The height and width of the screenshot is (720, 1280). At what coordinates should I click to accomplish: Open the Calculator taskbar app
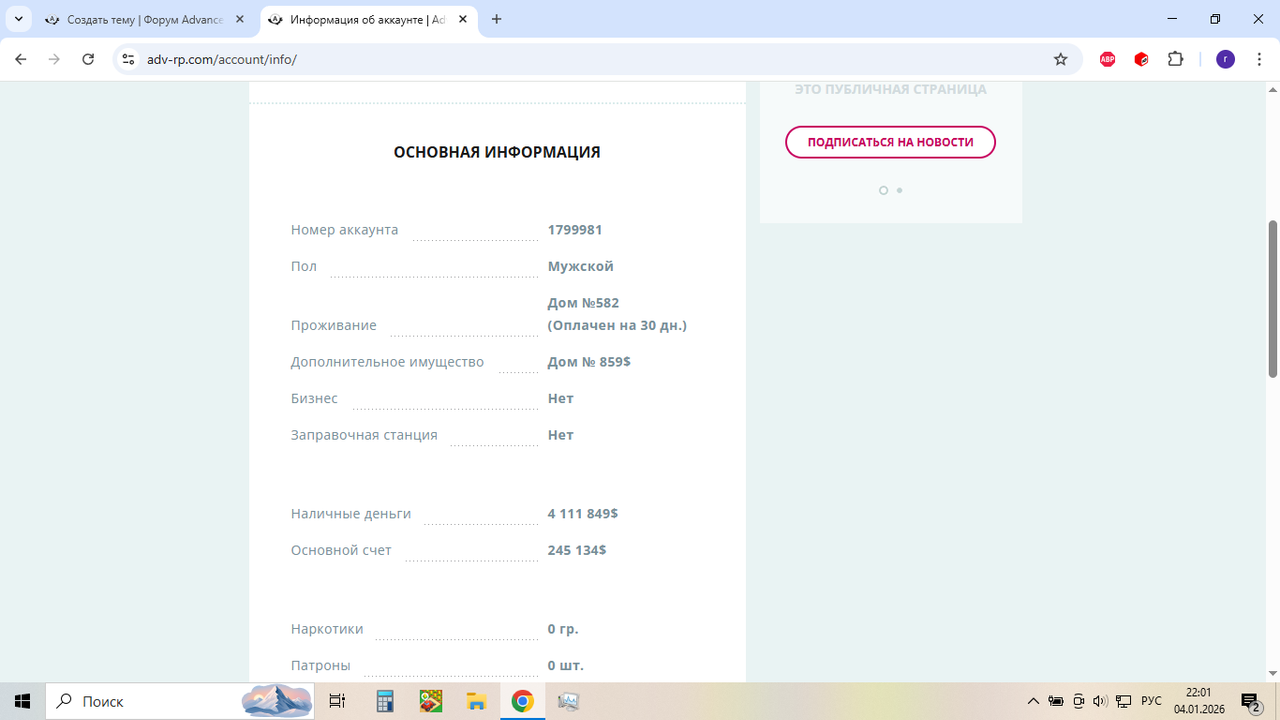(385, 701)
